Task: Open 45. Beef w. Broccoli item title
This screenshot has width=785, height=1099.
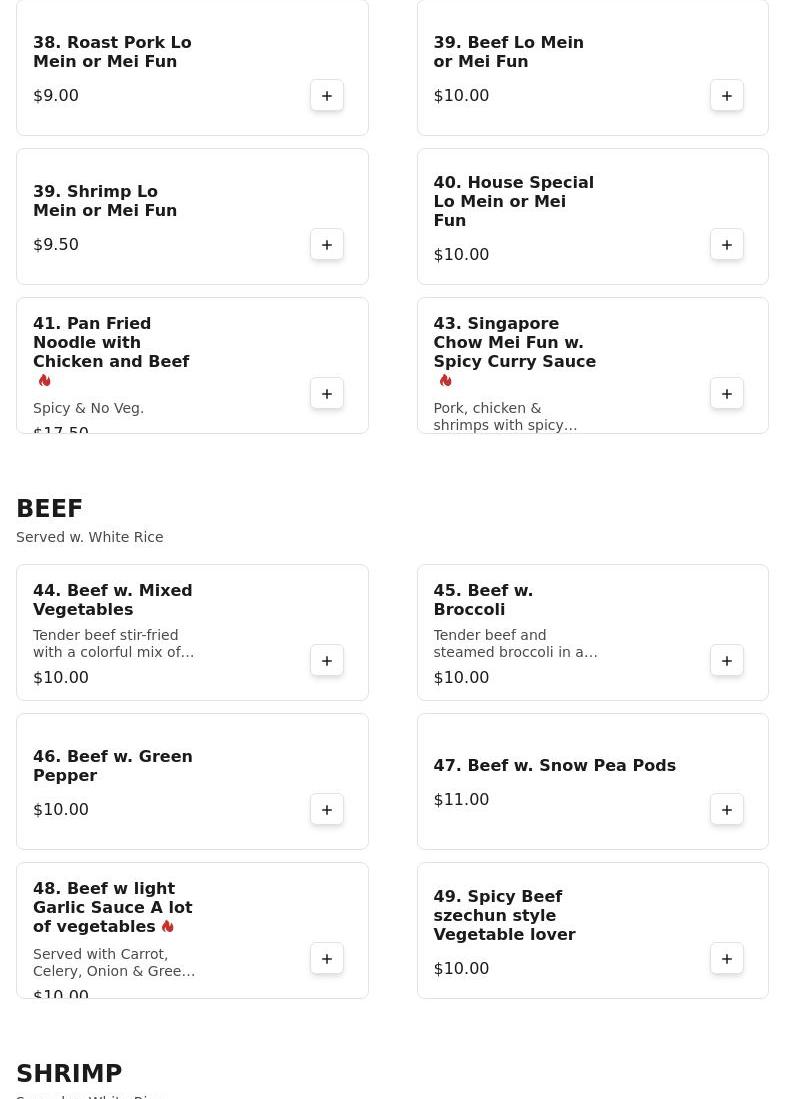Action: [x=483, y=600]
